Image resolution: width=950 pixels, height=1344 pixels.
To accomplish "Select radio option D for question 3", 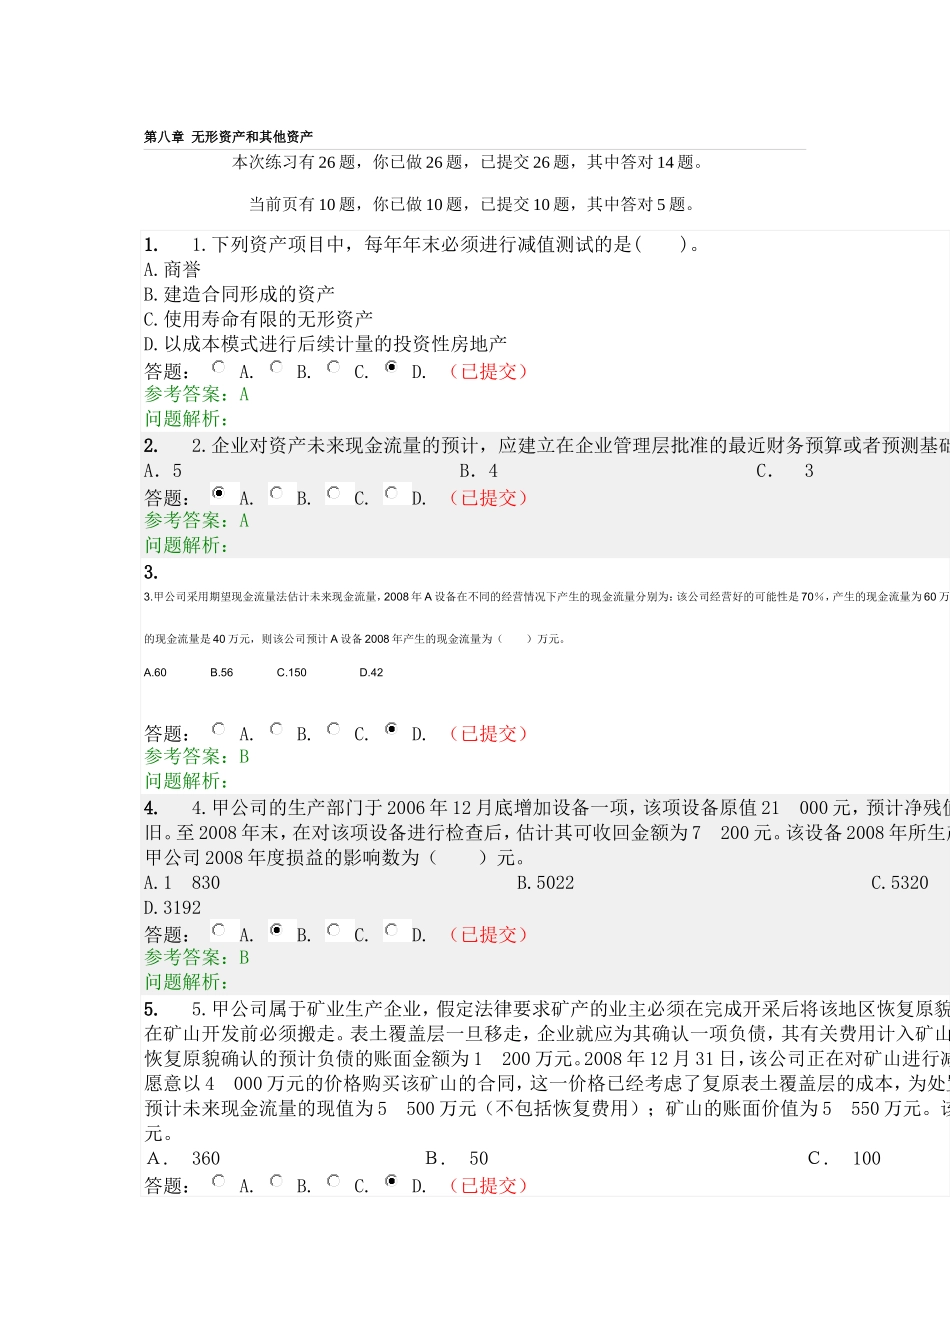I will (392, 729).
